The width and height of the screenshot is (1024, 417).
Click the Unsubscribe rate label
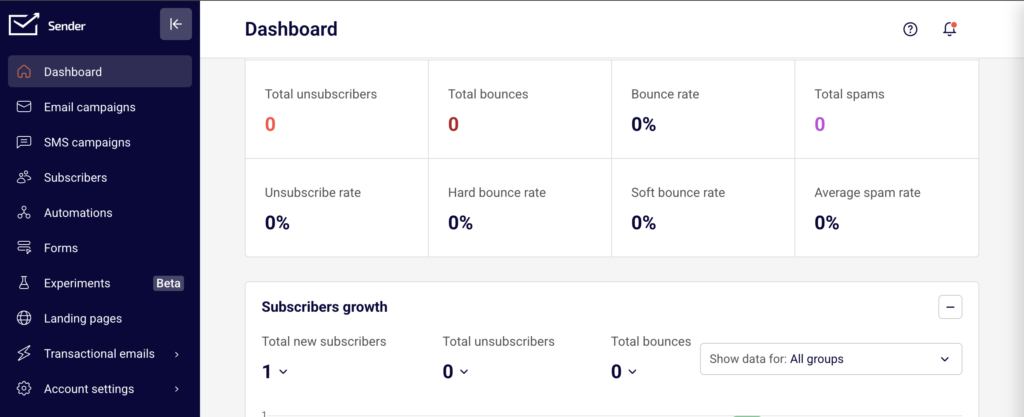(x=313, y=193)
